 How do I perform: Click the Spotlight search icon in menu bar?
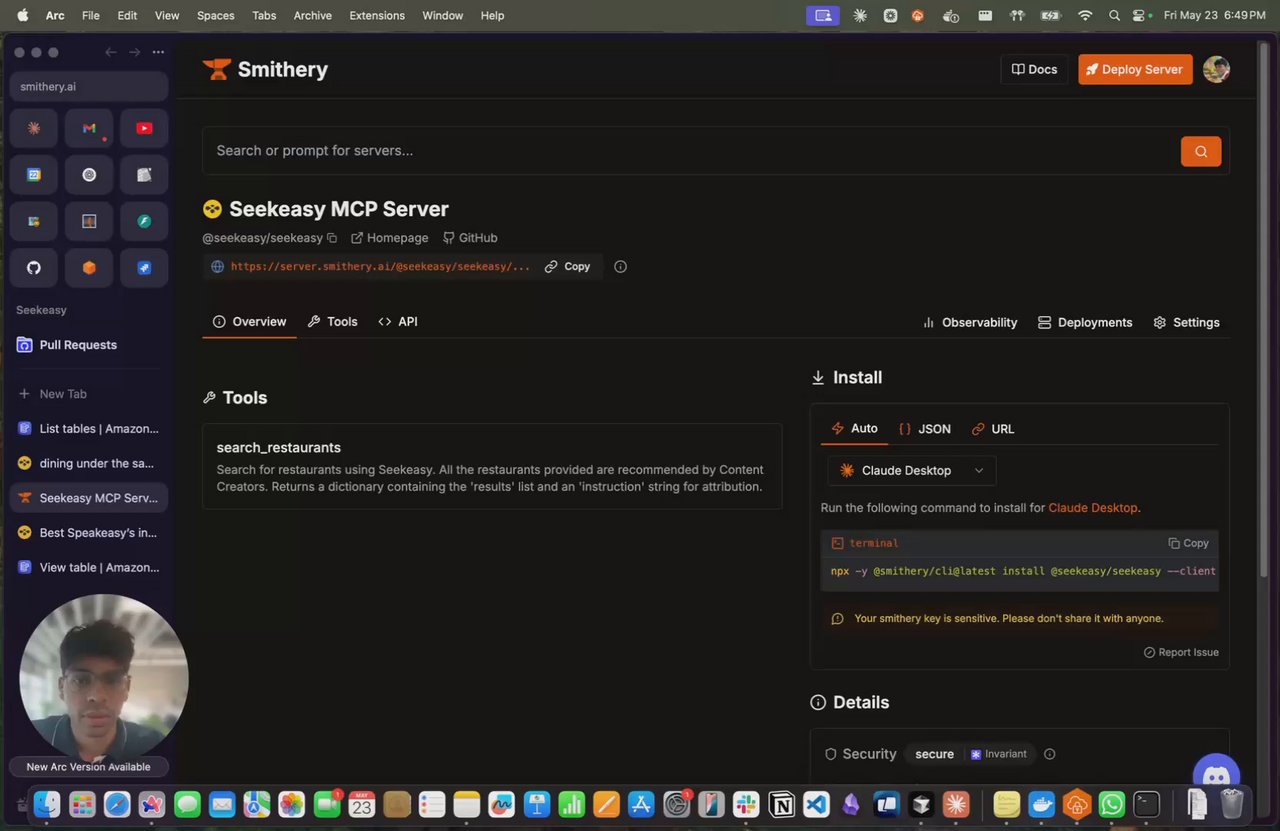pyautogui.click(x=1114, y=15)
